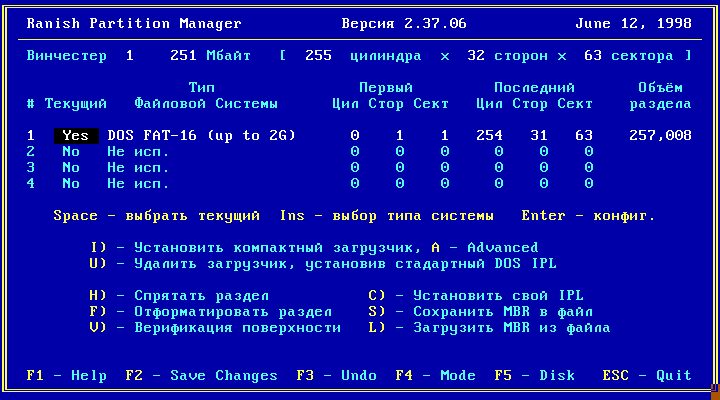The height and width of the screenshot is (400, 720).
Task: Choose 'Сохранить MBR в файл' option S
Action: (x=480, y=312)
